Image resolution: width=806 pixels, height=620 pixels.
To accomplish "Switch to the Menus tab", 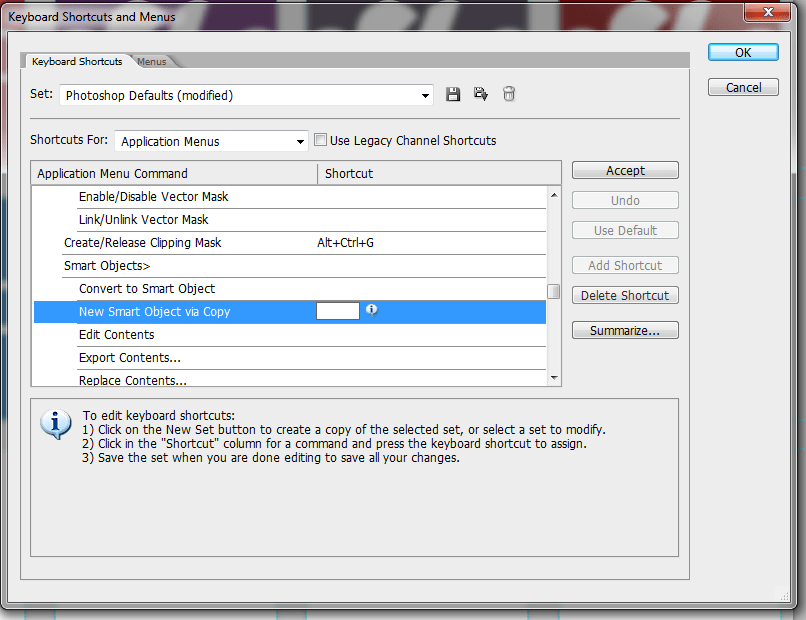I will point(152,60).
